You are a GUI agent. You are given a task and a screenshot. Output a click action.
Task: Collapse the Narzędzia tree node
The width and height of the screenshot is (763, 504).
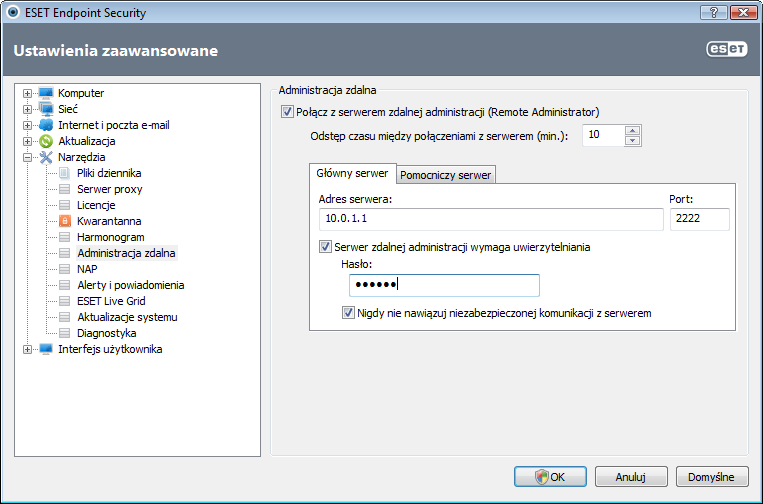pyautogui.click(x=28, y=158)
